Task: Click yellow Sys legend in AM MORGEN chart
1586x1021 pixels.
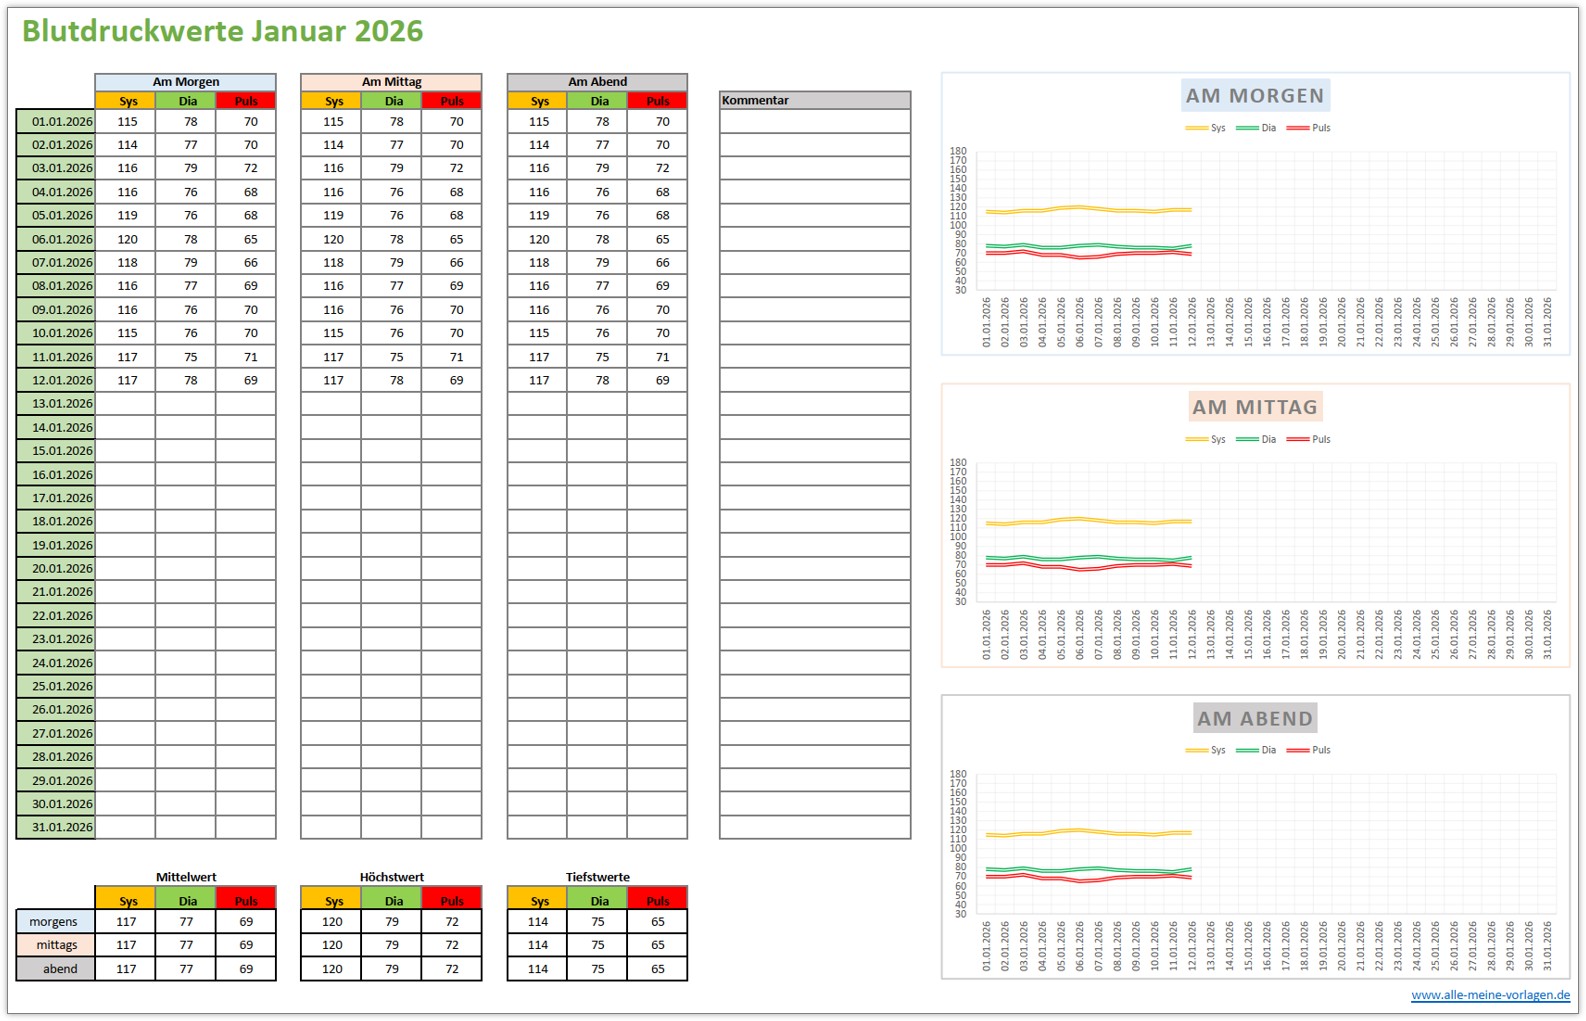Action: [1205, 128]
